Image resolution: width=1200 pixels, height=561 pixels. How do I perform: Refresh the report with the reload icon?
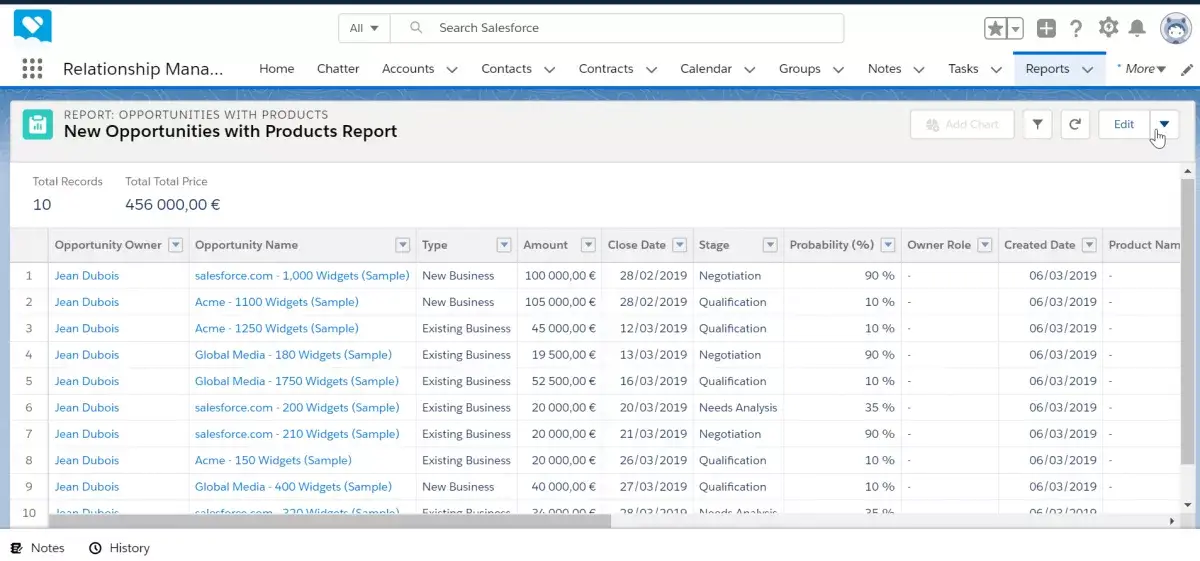[x=1075, y=124]
